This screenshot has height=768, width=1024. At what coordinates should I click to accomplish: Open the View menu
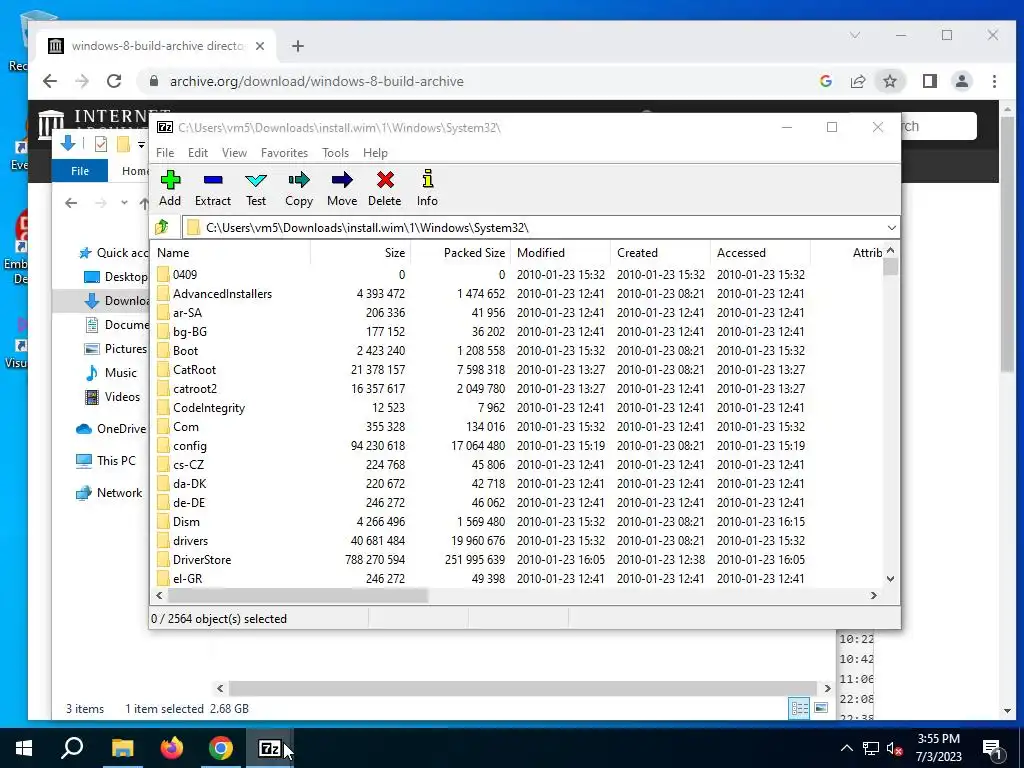click(x=234, y=153)
